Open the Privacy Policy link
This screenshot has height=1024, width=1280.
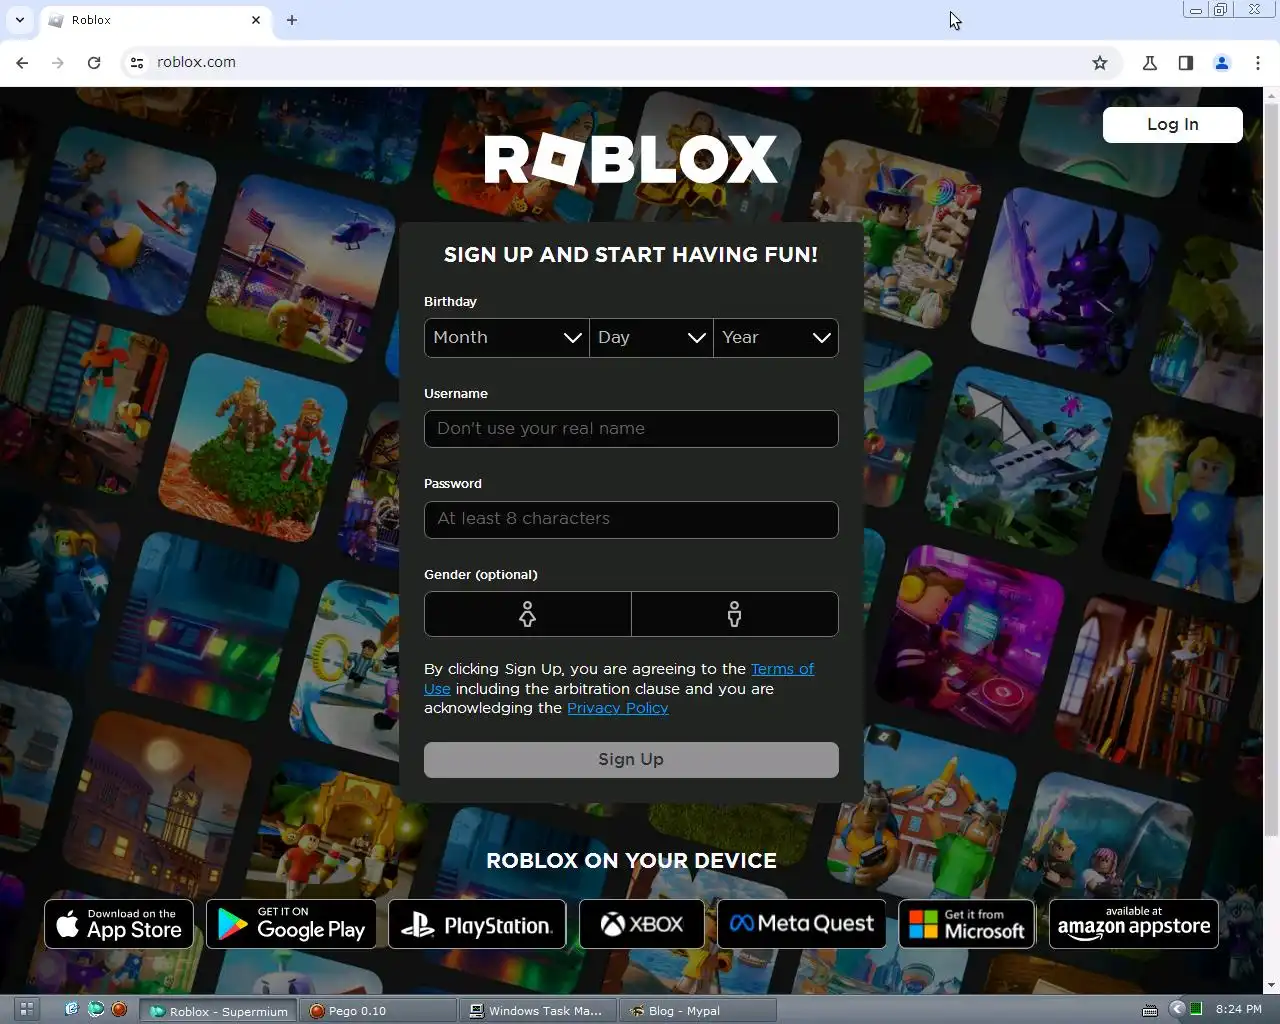(618, 708)
